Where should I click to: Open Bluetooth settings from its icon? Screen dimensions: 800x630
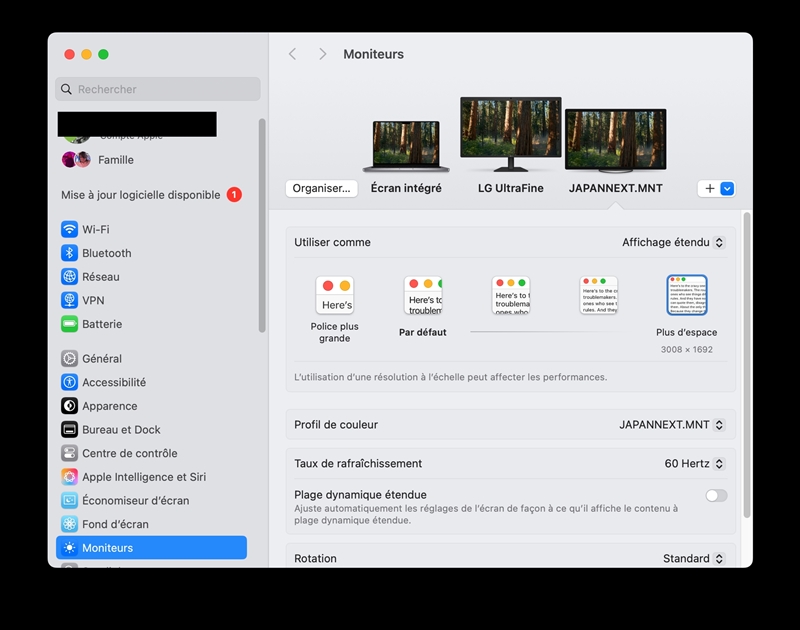(x=69, y=253)
